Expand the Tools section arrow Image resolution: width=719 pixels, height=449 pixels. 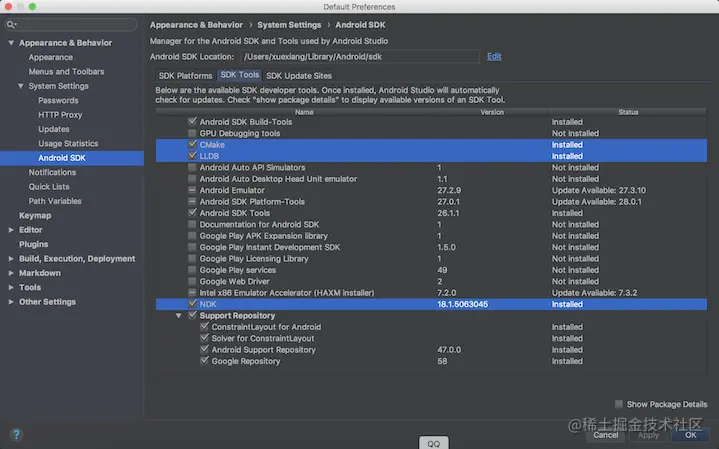(x=11, y=287)
